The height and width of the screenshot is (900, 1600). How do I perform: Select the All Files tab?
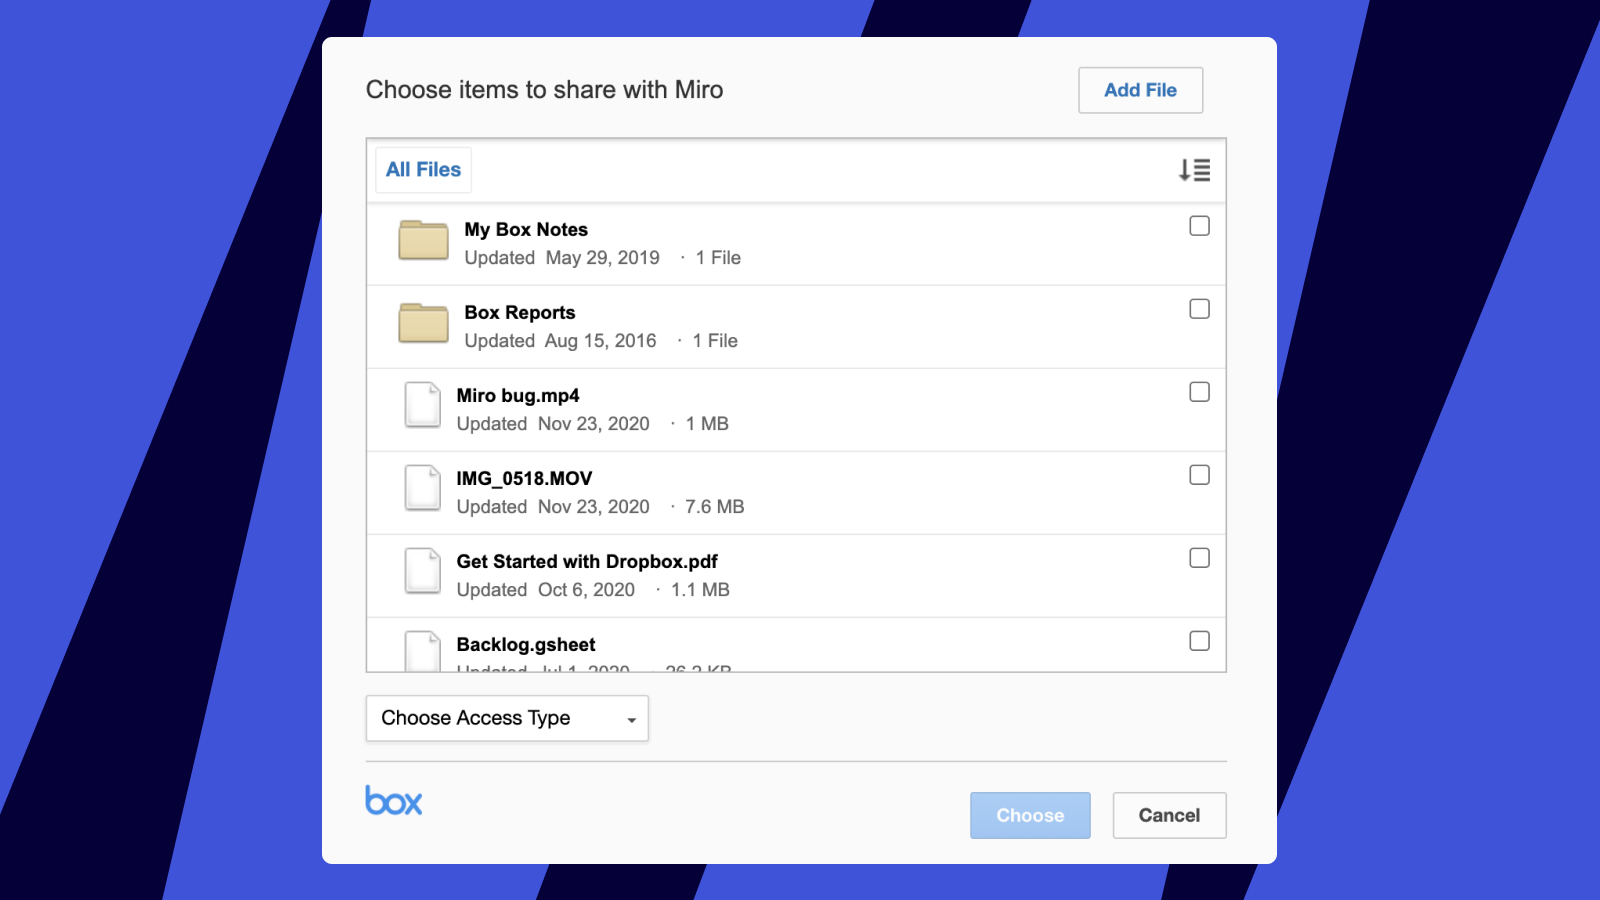tap(423, 170)
